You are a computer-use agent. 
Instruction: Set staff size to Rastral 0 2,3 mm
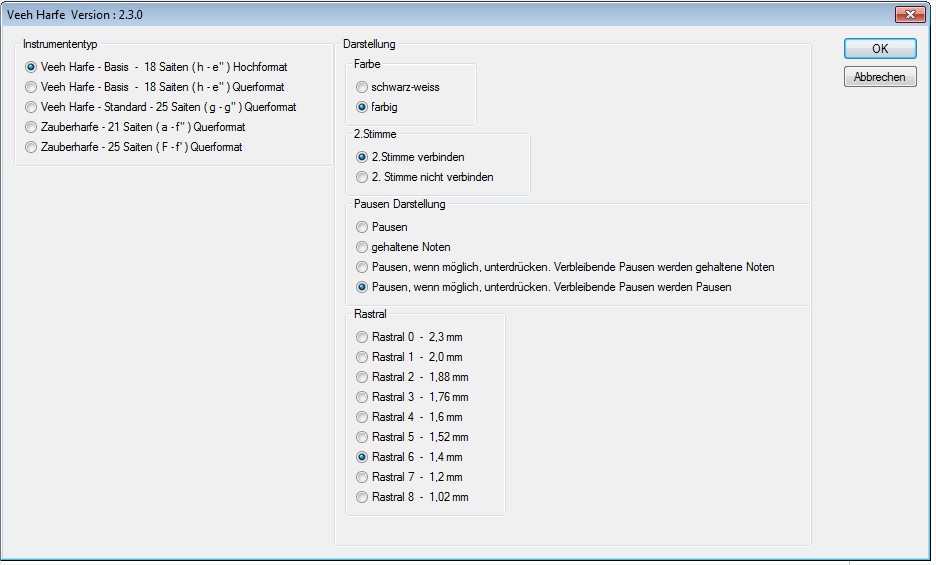coord(363,337)
